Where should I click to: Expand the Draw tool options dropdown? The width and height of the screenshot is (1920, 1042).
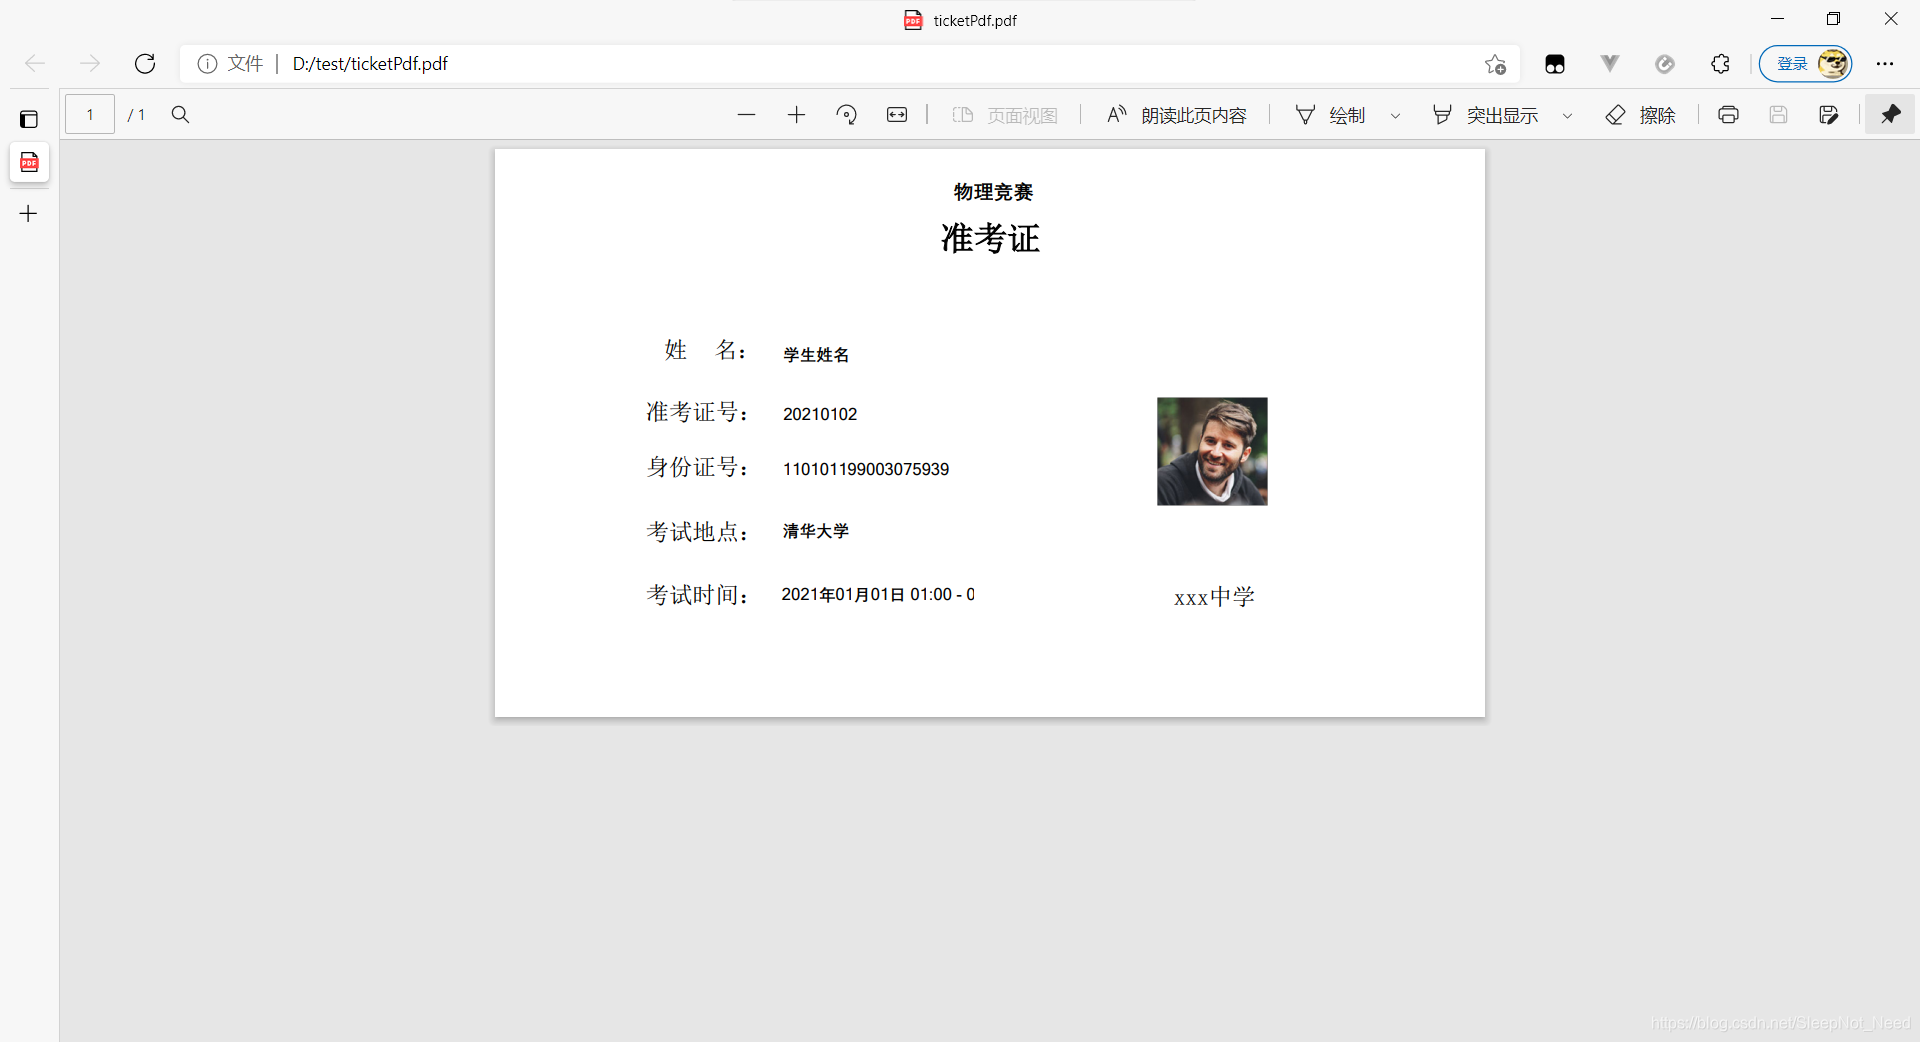point(1396,115)
